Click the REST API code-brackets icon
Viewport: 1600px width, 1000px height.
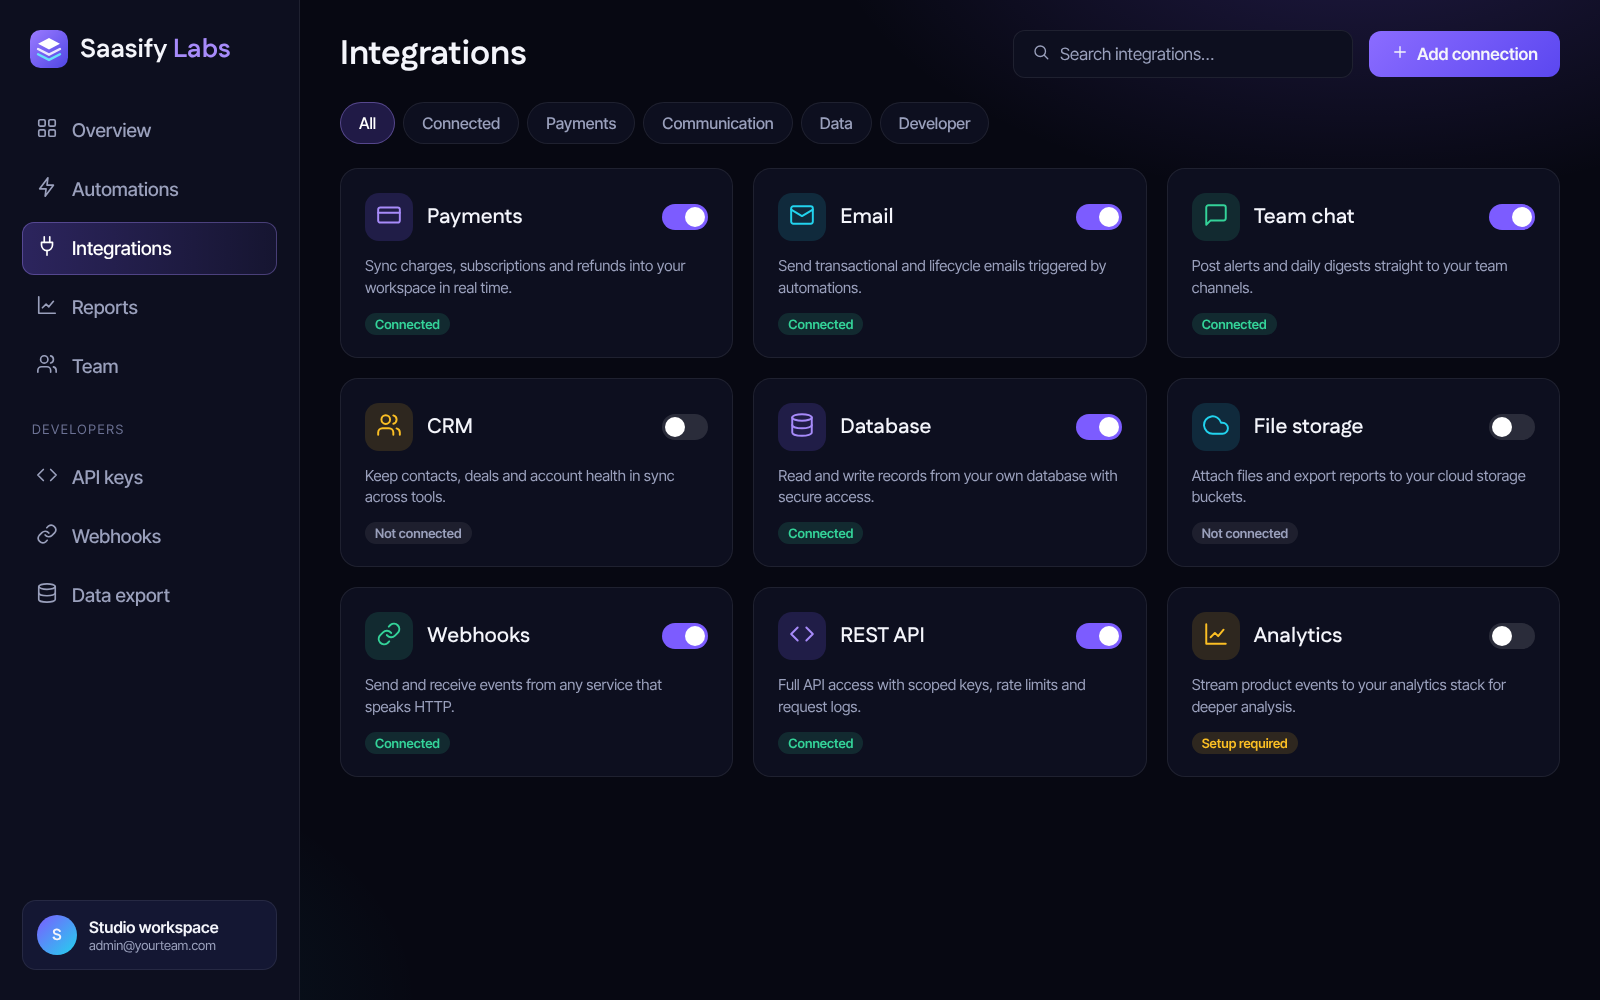[802, 635]
